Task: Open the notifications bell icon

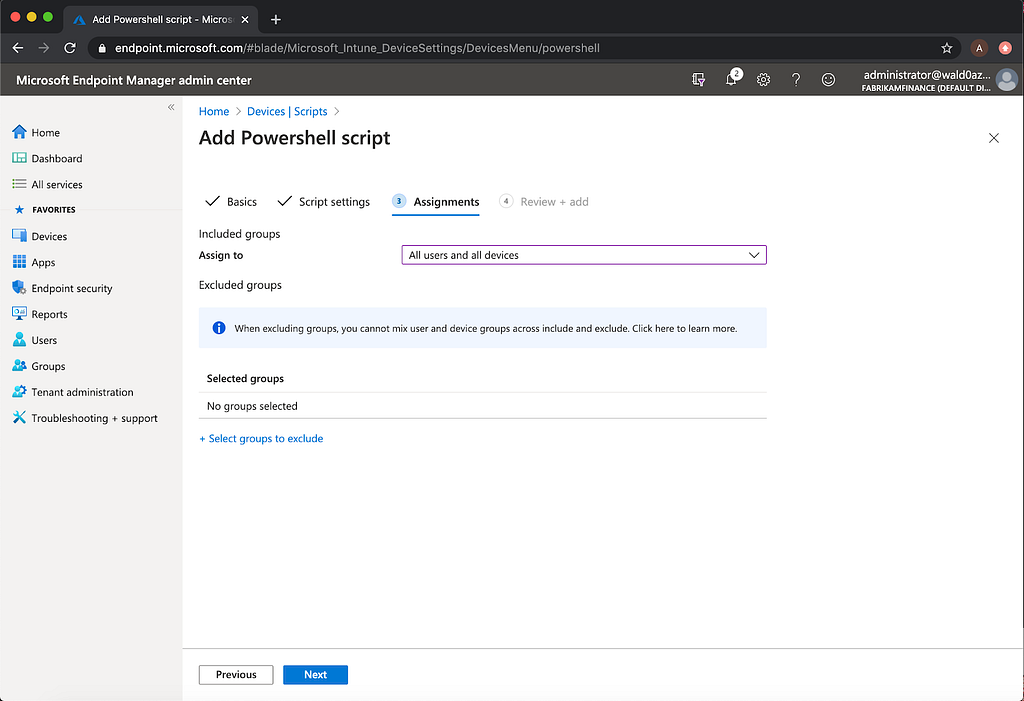Action: click(732, 80)
